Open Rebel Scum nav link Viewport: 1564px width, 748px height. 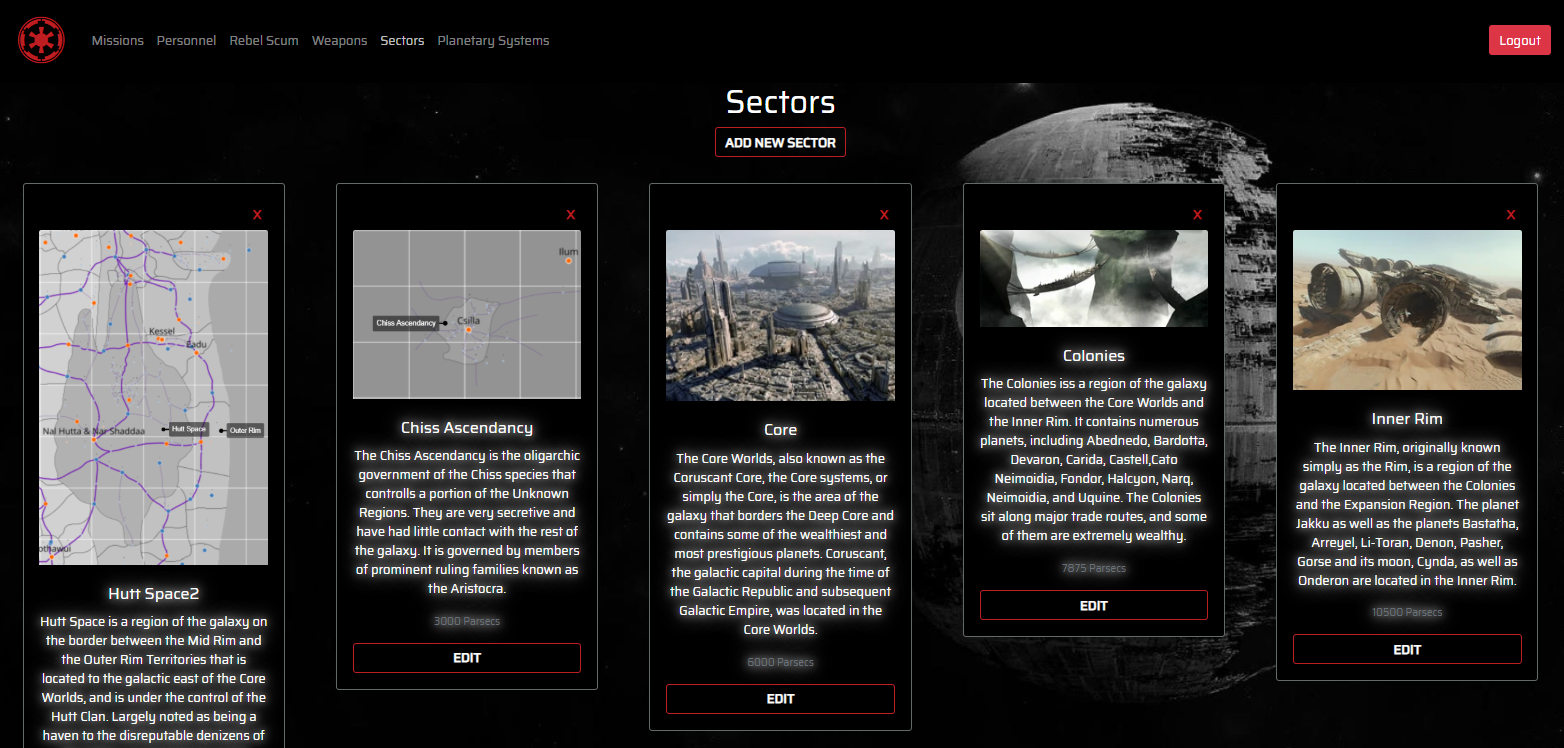tap(264, 41)
